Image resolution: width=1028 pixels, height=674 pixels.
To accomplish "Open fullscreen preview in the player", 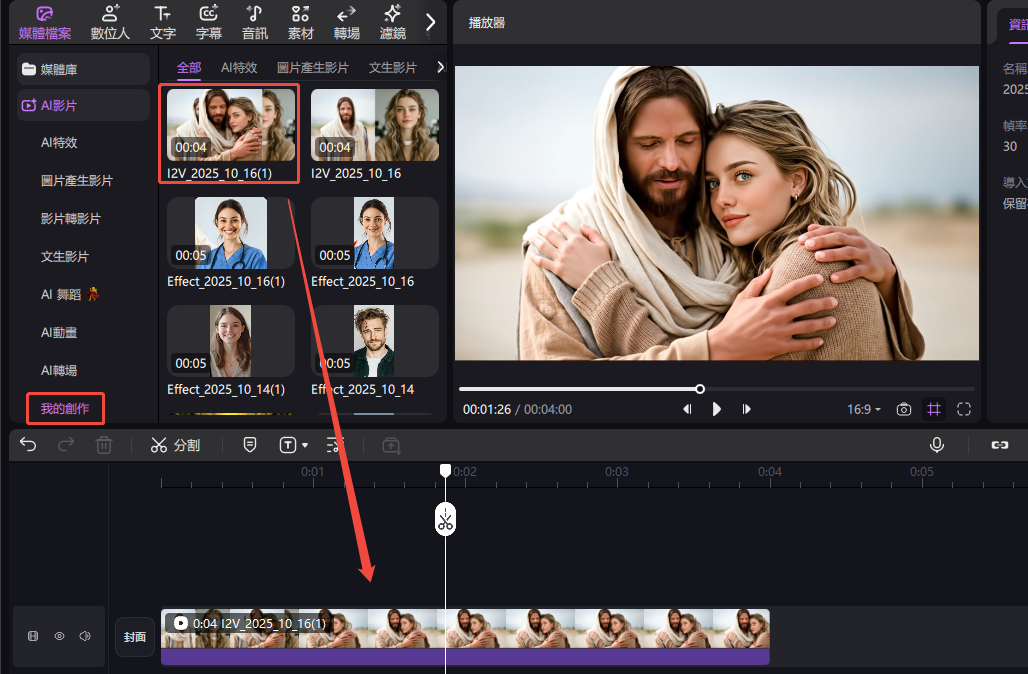I will pos(964,409).
